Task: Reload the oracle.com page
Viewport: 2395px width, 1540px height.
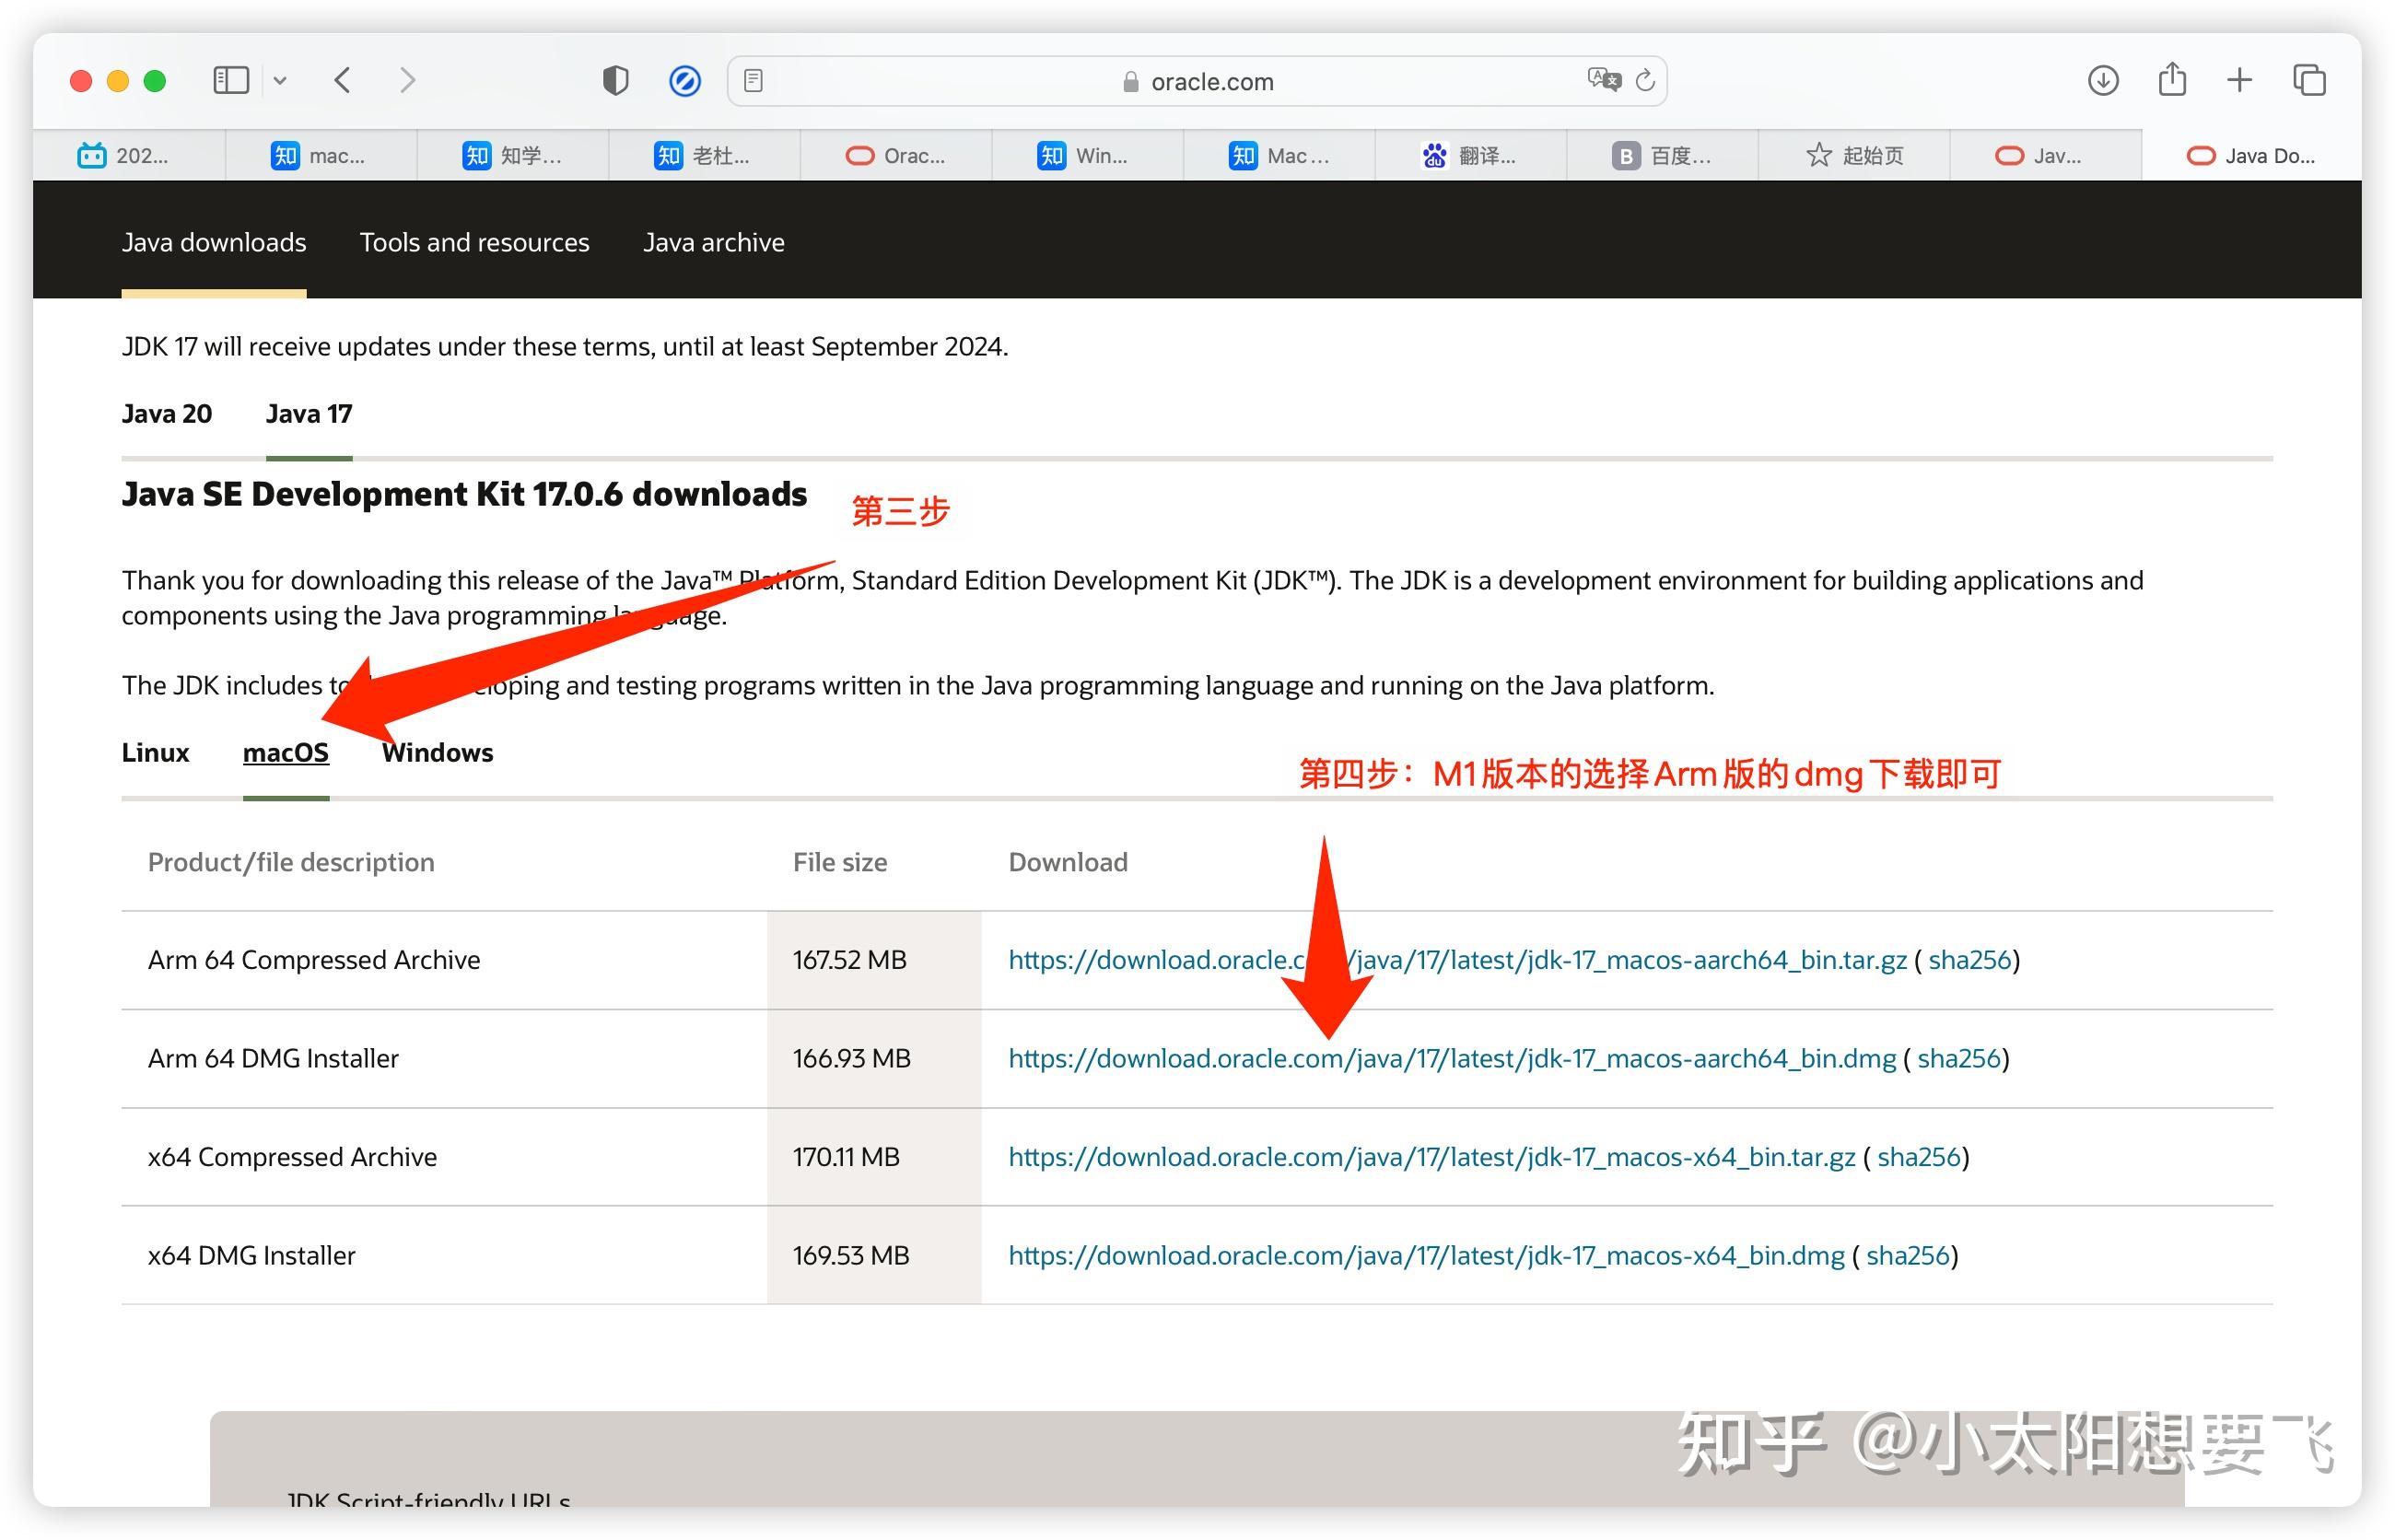Action: tap(1645, 79)
